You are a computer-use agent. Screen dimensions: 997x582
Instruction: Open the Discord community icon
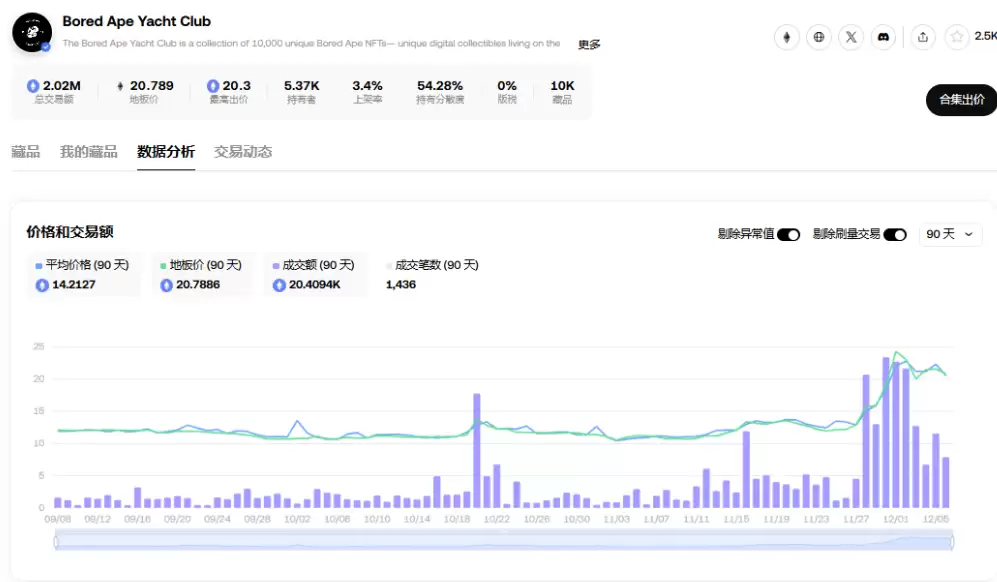point(883,37)
